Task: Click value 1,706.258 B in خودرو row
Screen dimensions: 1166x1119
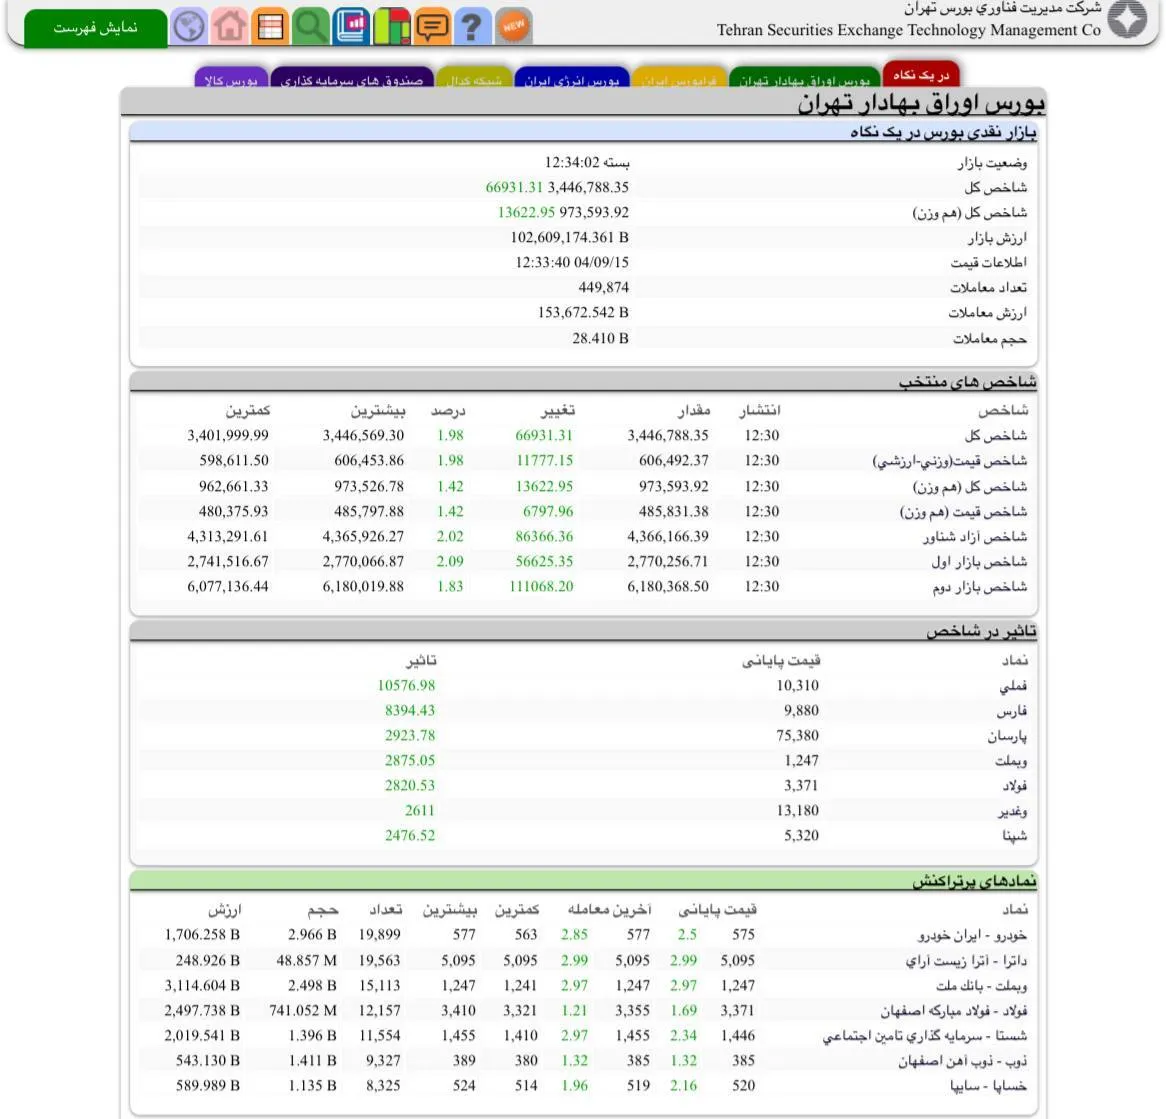Action: pyautogui.click(x=202, y=935)
